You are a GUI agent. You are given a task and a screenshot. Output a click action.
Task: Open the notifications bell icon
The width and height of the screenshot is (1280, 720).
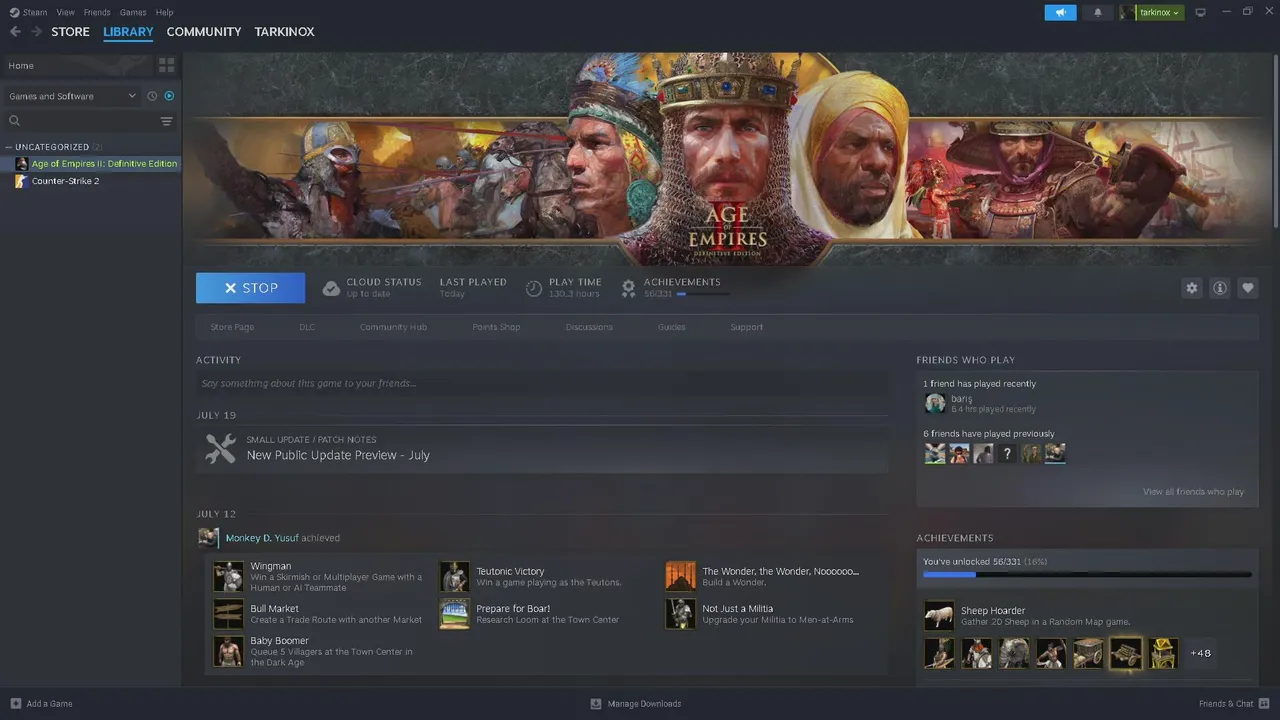point(1097,12)
